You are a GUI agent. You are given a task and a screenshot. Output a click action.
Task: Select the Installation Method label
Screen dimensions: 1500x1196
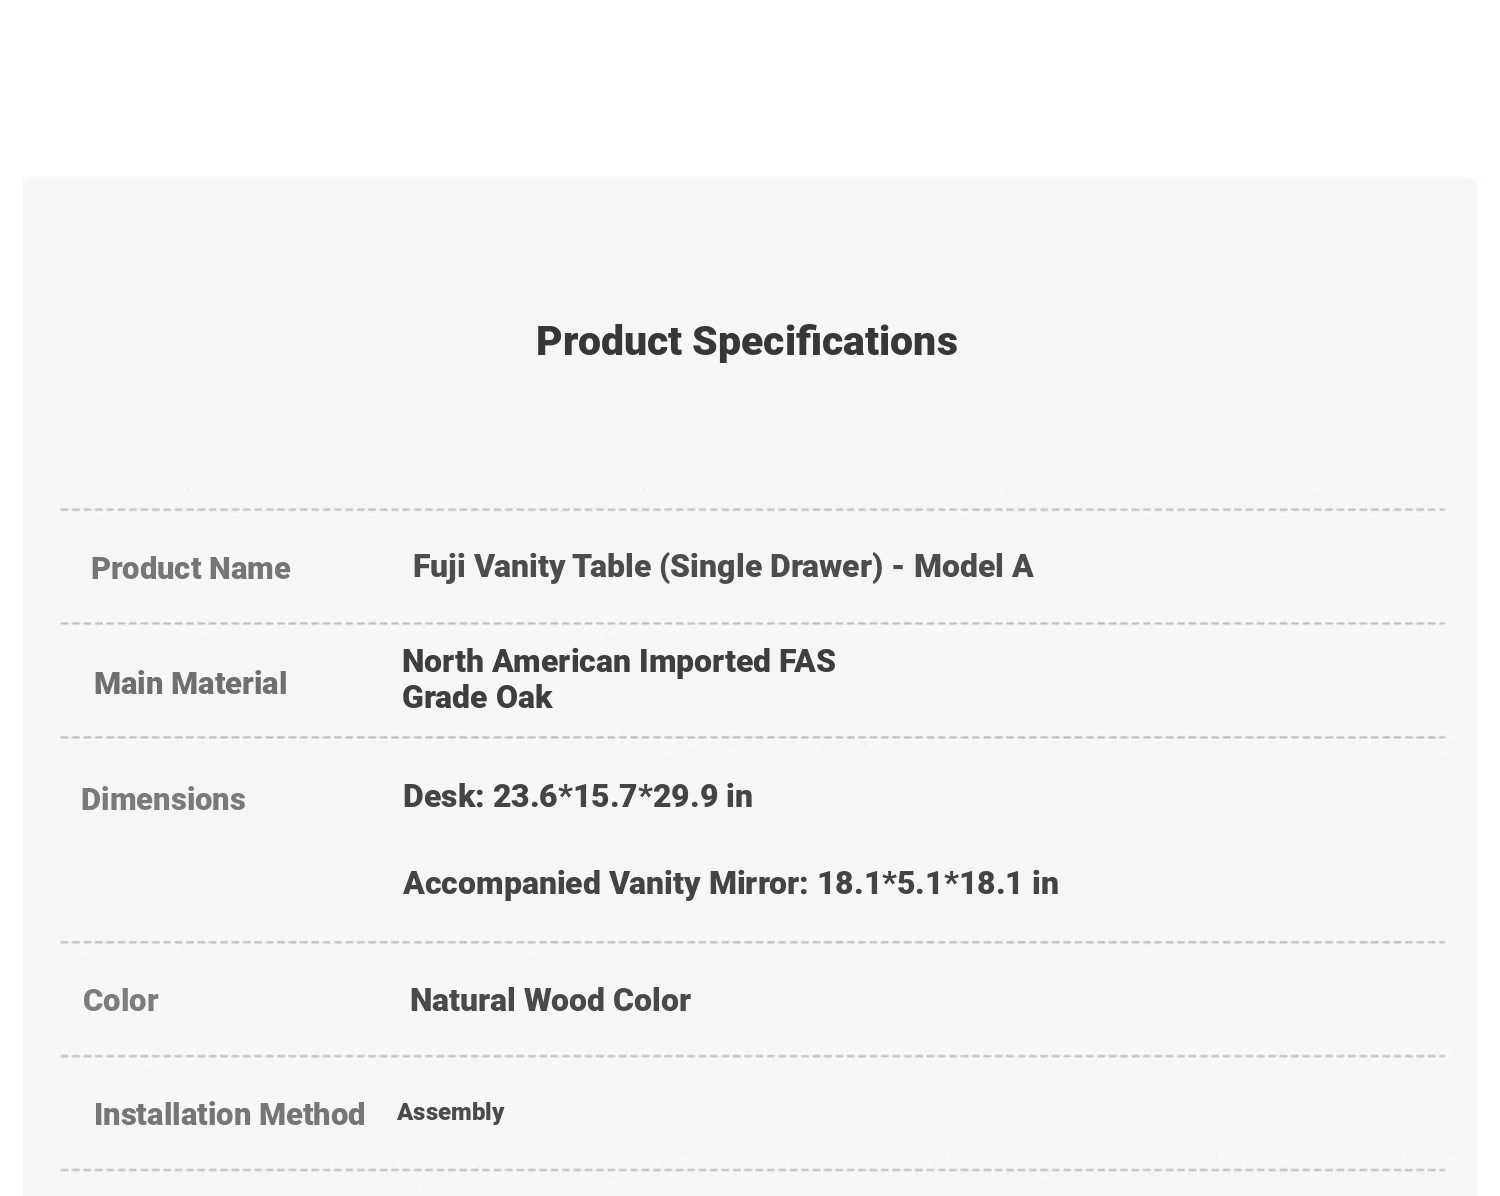229,1114
